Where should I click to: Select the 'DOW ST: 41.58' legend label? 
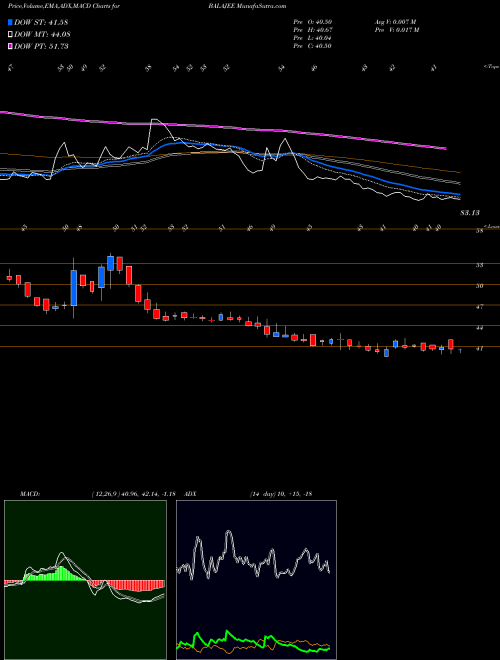point(41,23)
